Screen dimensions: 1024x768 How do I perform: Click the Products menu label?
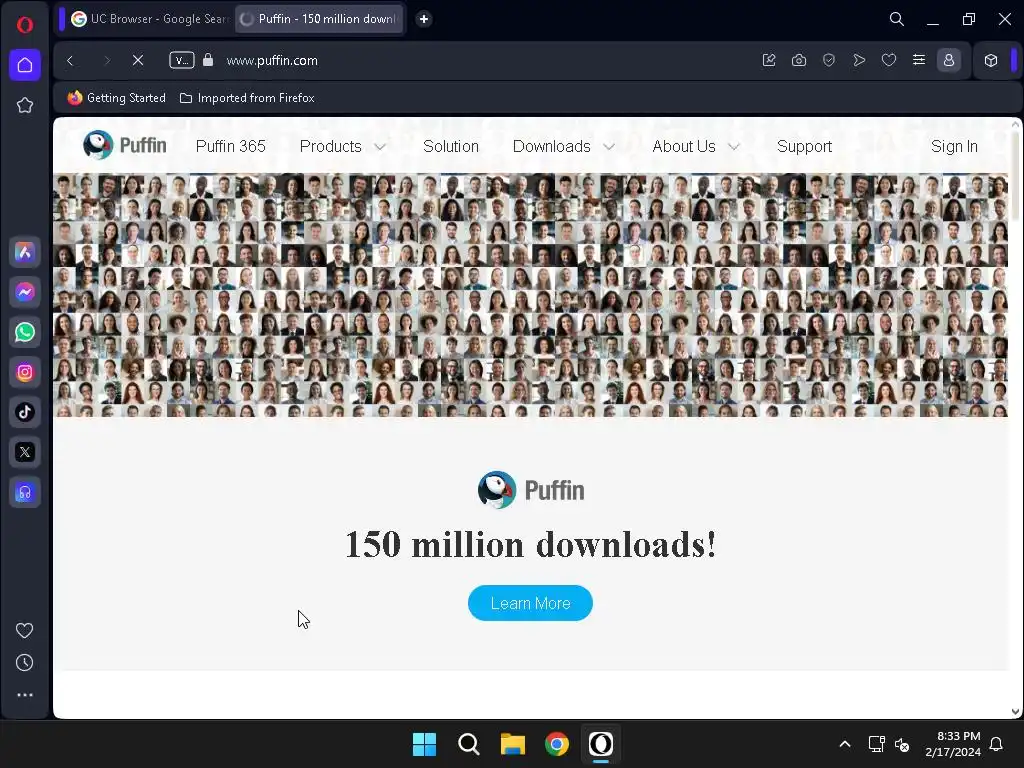coord(330,146)
